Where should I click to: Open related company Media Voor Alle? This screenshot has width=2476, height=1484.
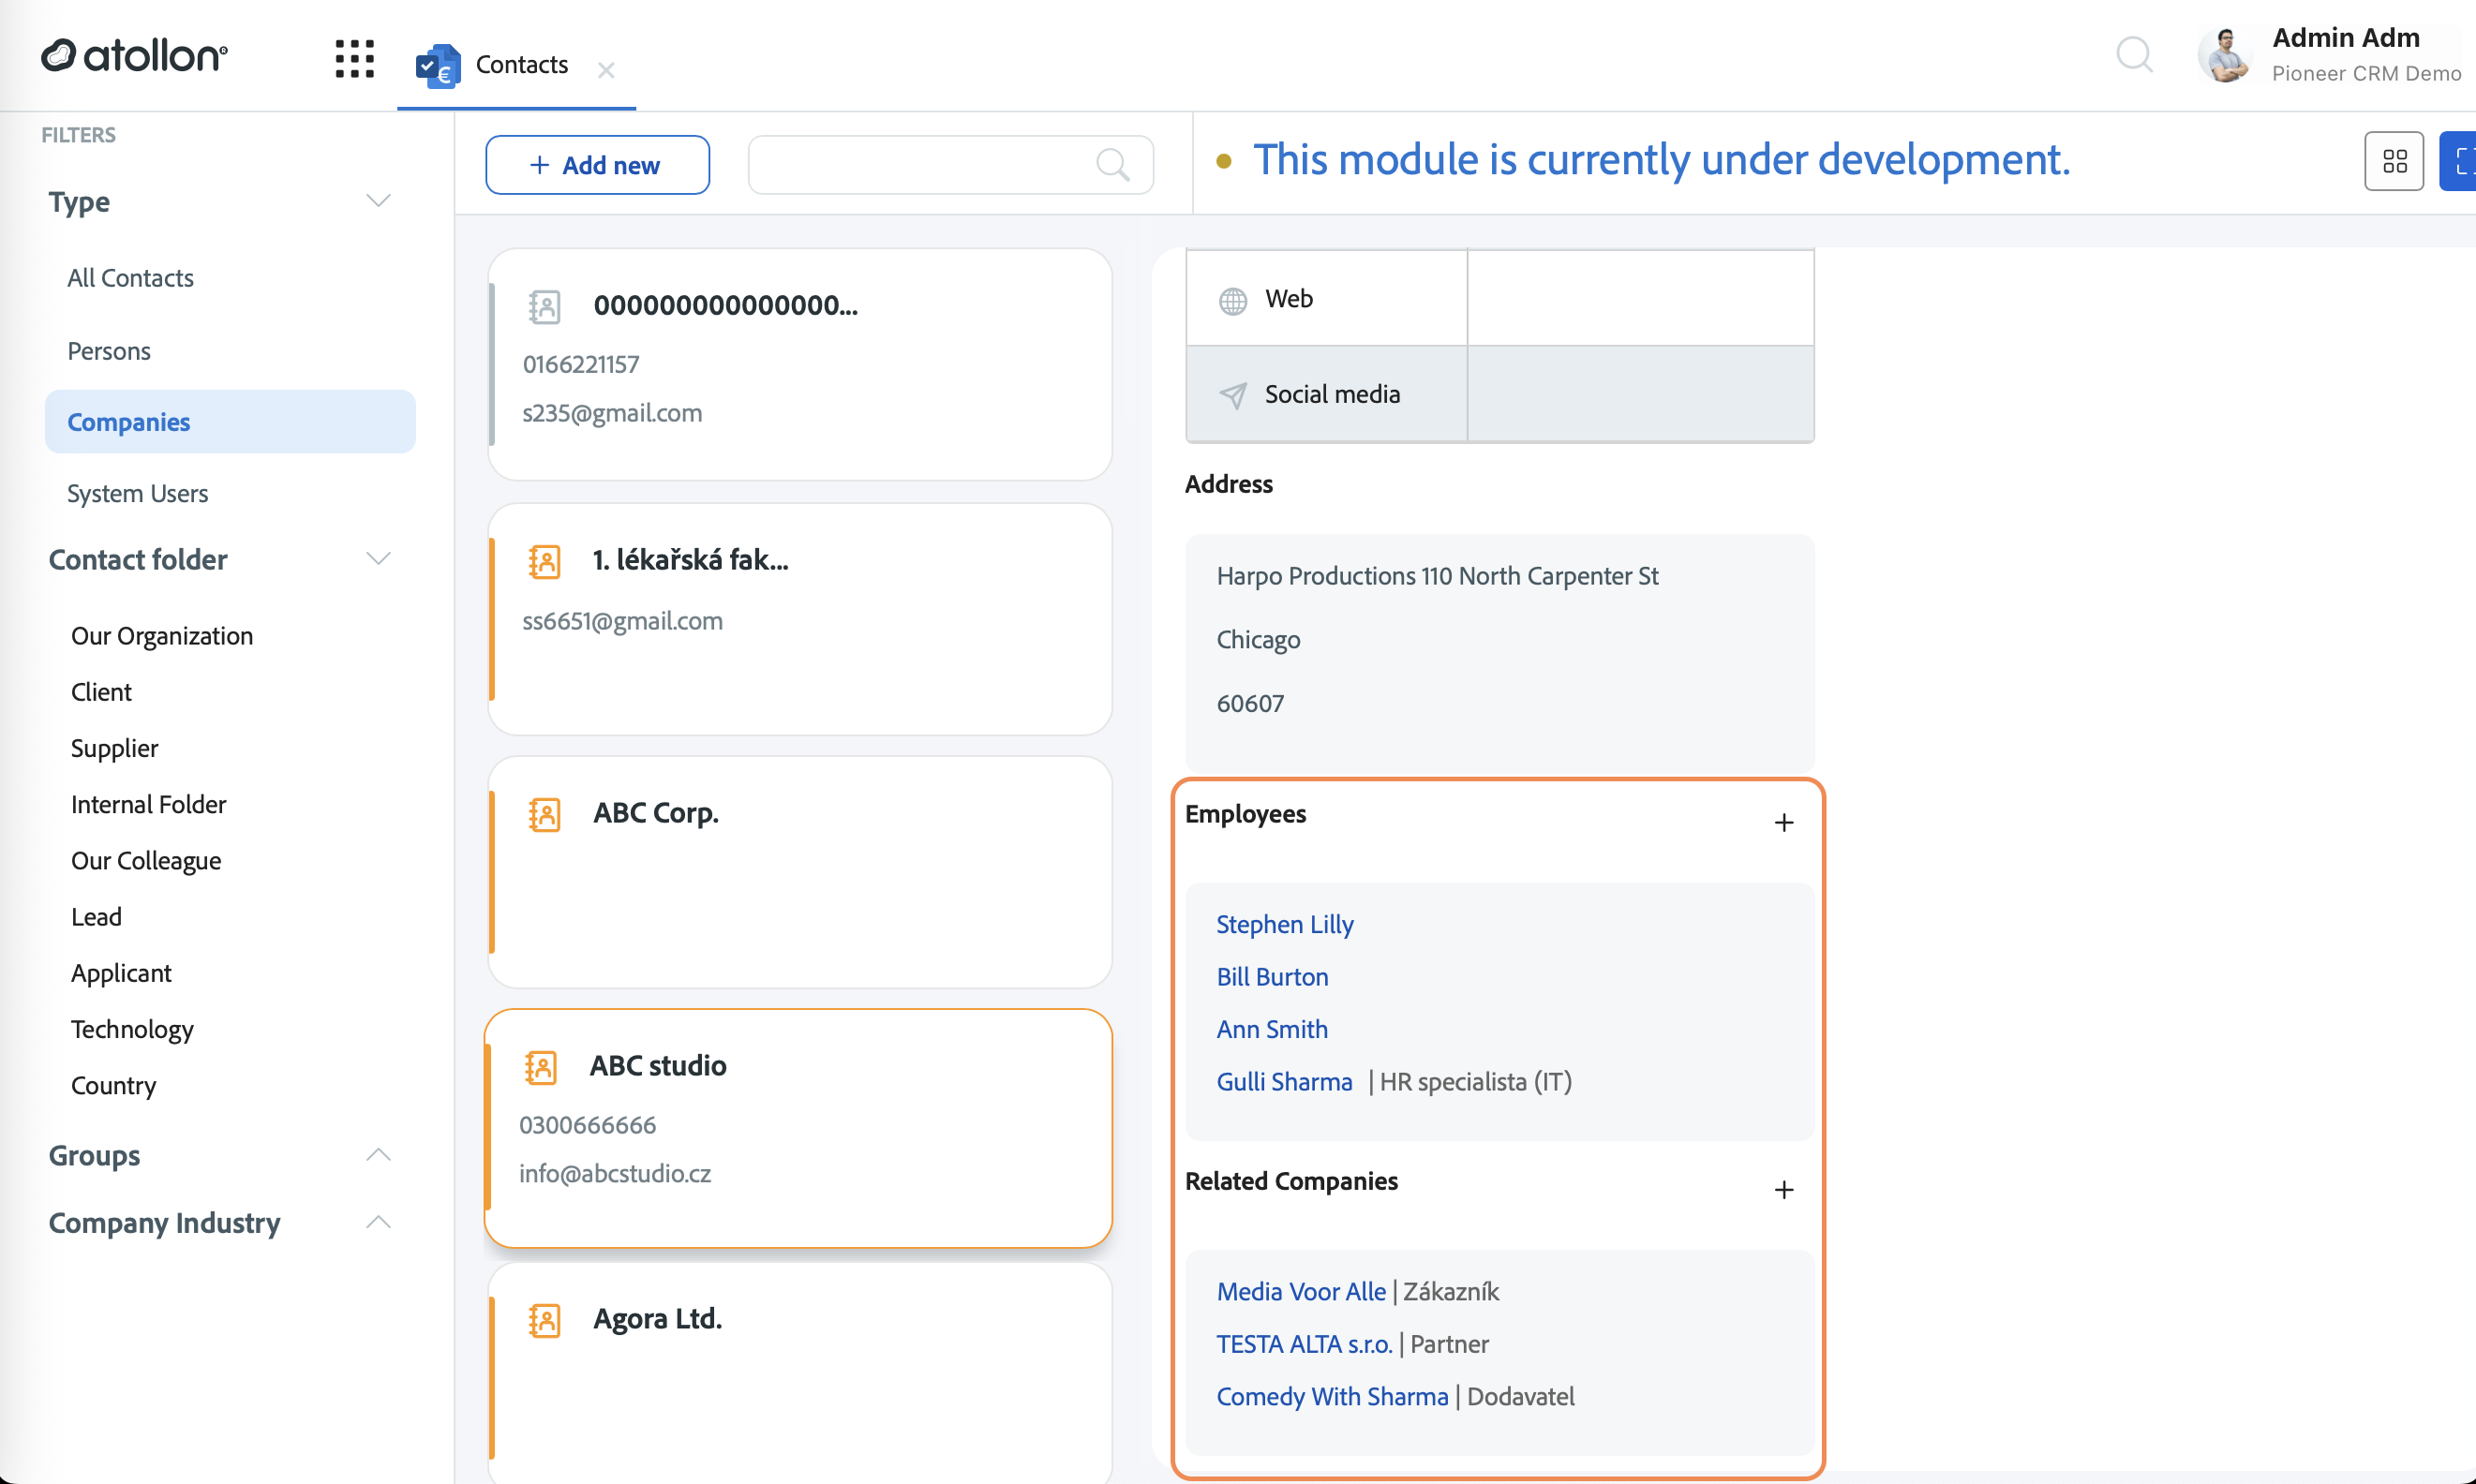tap(1301, 1291)
